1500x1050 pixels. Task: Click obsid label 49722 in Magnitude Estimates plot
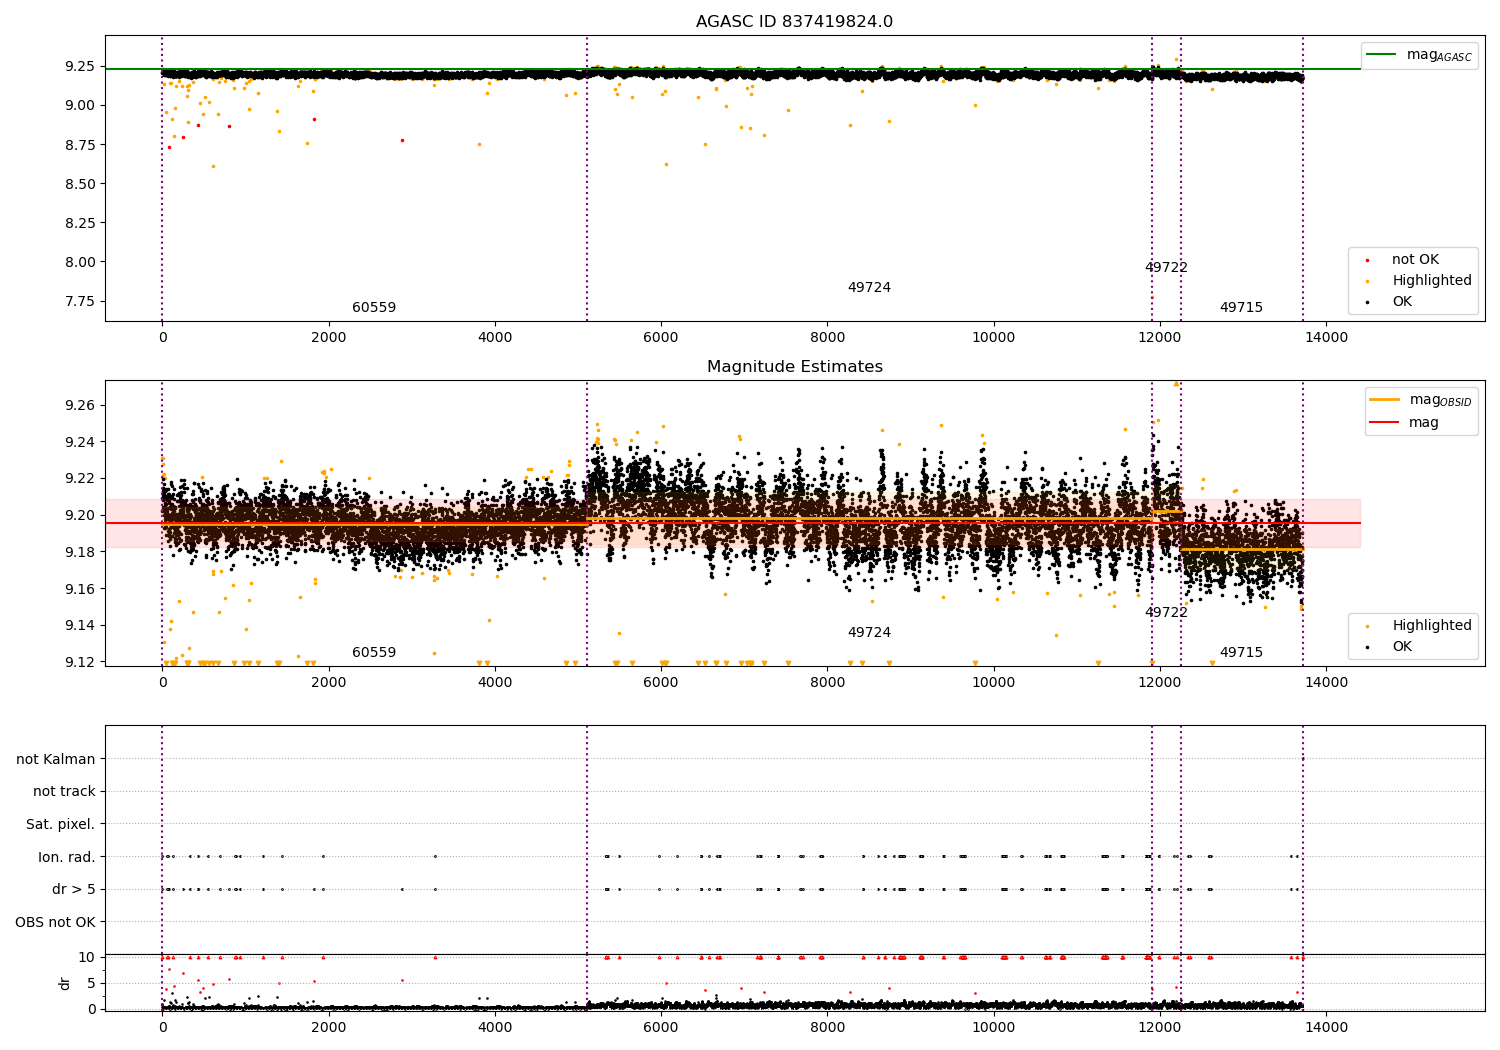click(x=1166, y=613)
